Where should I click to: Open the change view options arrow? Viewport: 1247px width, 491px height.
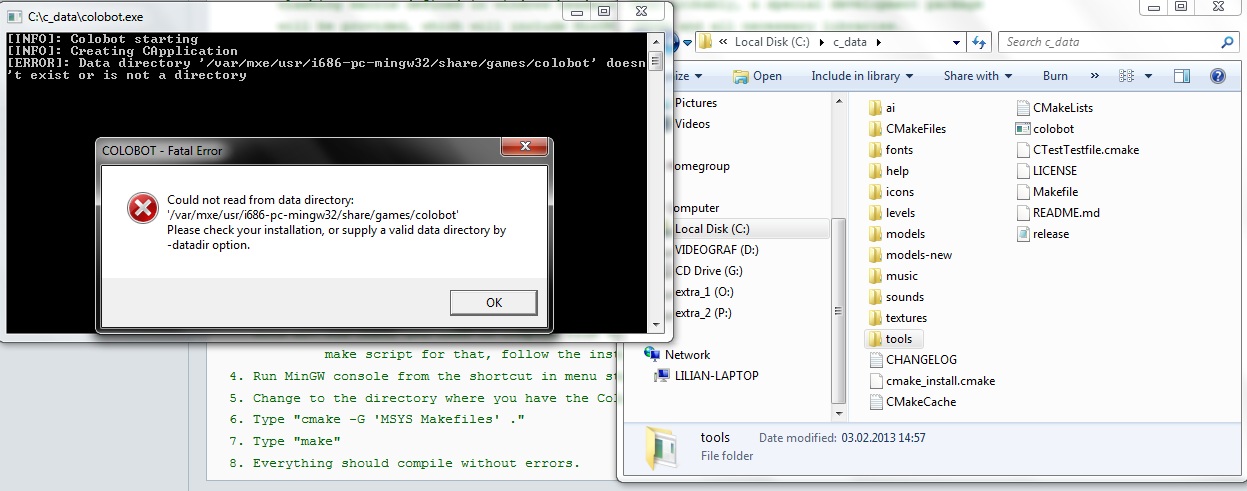pos(1147,76)
